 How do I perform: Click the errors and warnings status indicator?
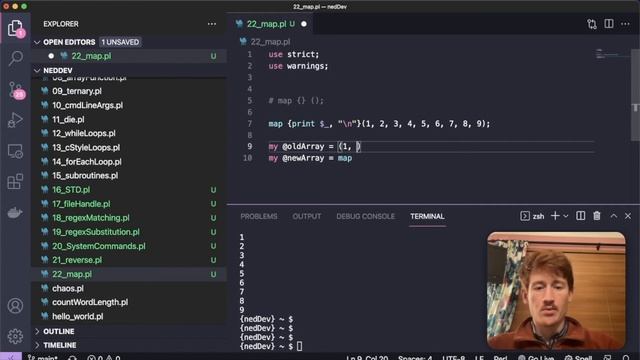104,358
